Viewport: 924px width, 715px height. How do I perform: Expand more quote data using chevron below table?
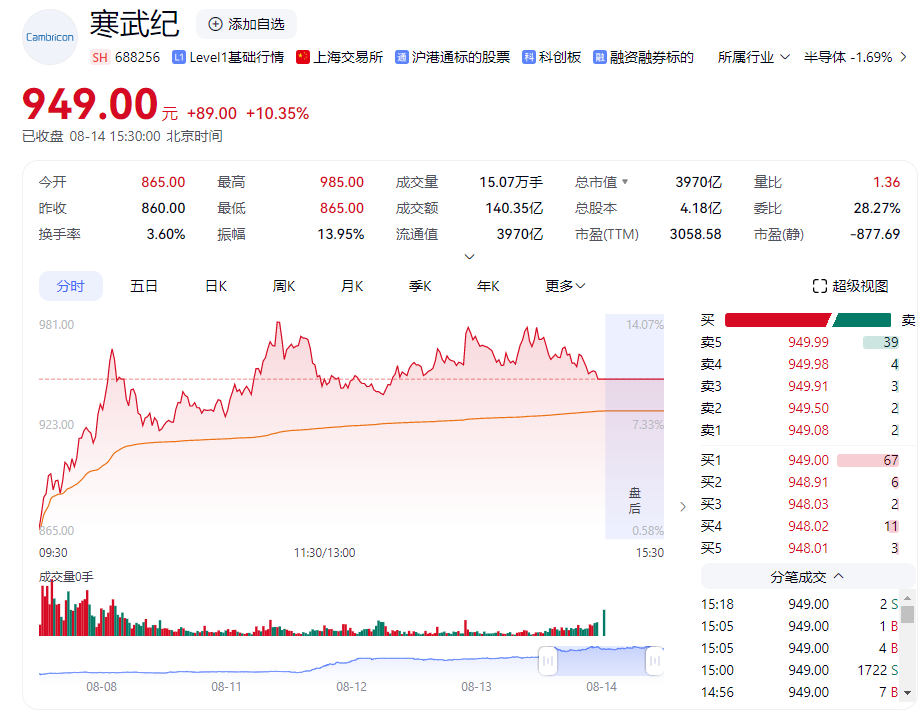pyautogui.click(x=470, y=256)
